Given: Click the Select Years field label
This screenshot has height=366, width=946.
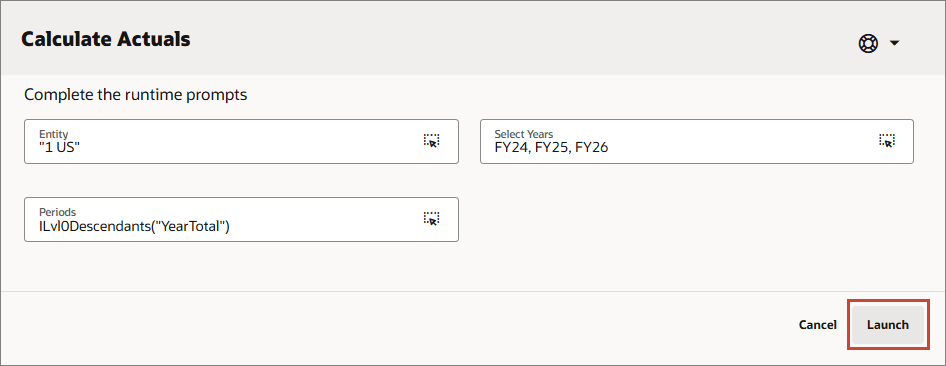Looking at the screenshot, I should (524, 134).
